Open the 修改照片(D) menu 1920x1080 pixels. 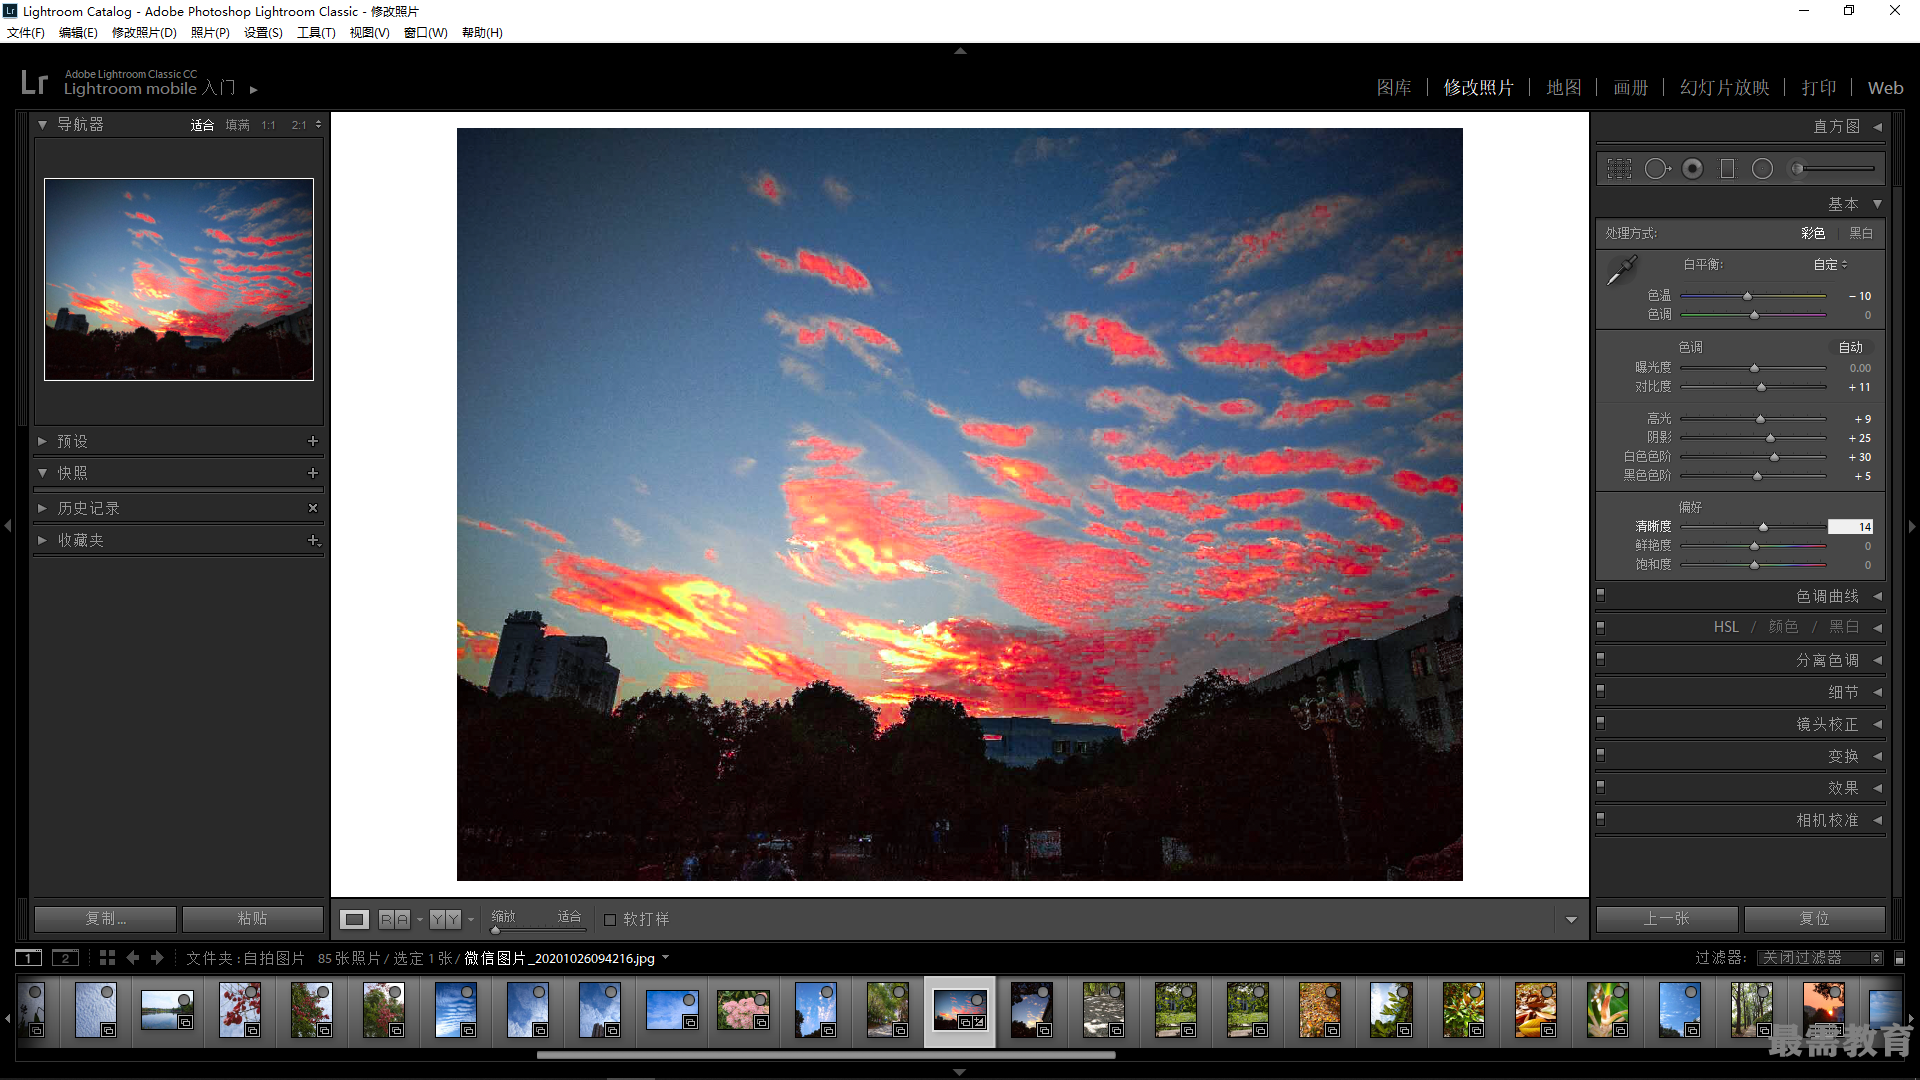[144, 33]
